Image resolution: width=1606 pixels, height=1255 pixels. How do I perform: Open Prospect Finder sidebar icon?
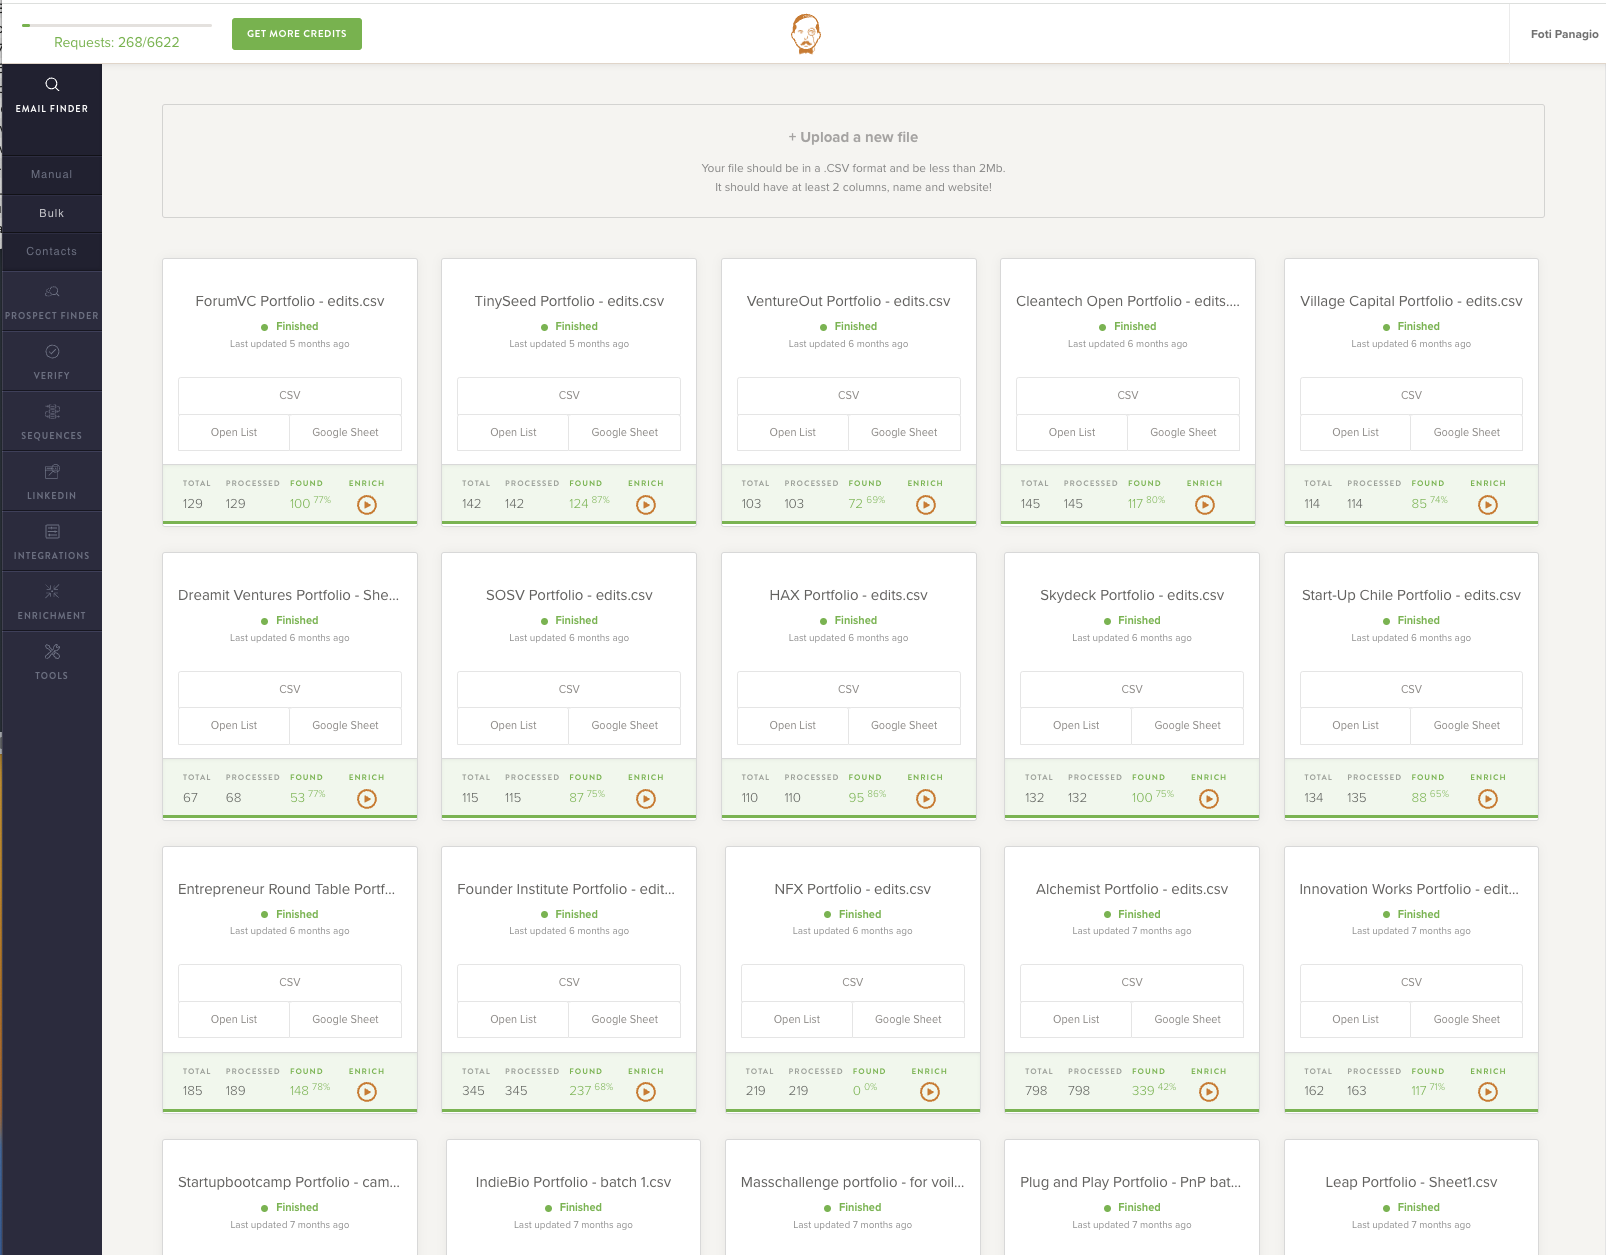pyautogui.click(x=52, y=292)
